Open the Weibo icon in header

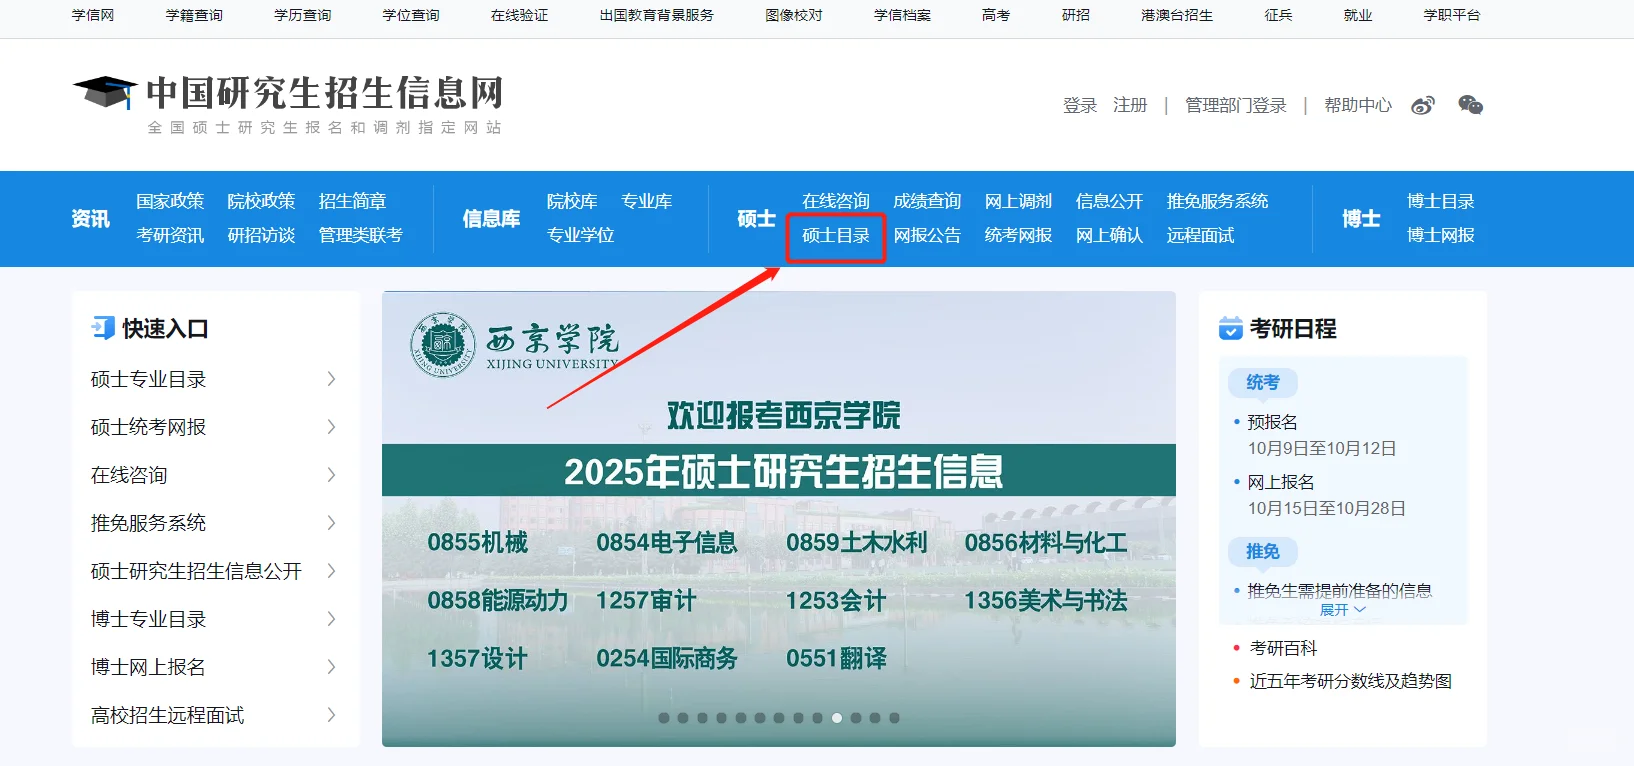[x=1423, y=105]
